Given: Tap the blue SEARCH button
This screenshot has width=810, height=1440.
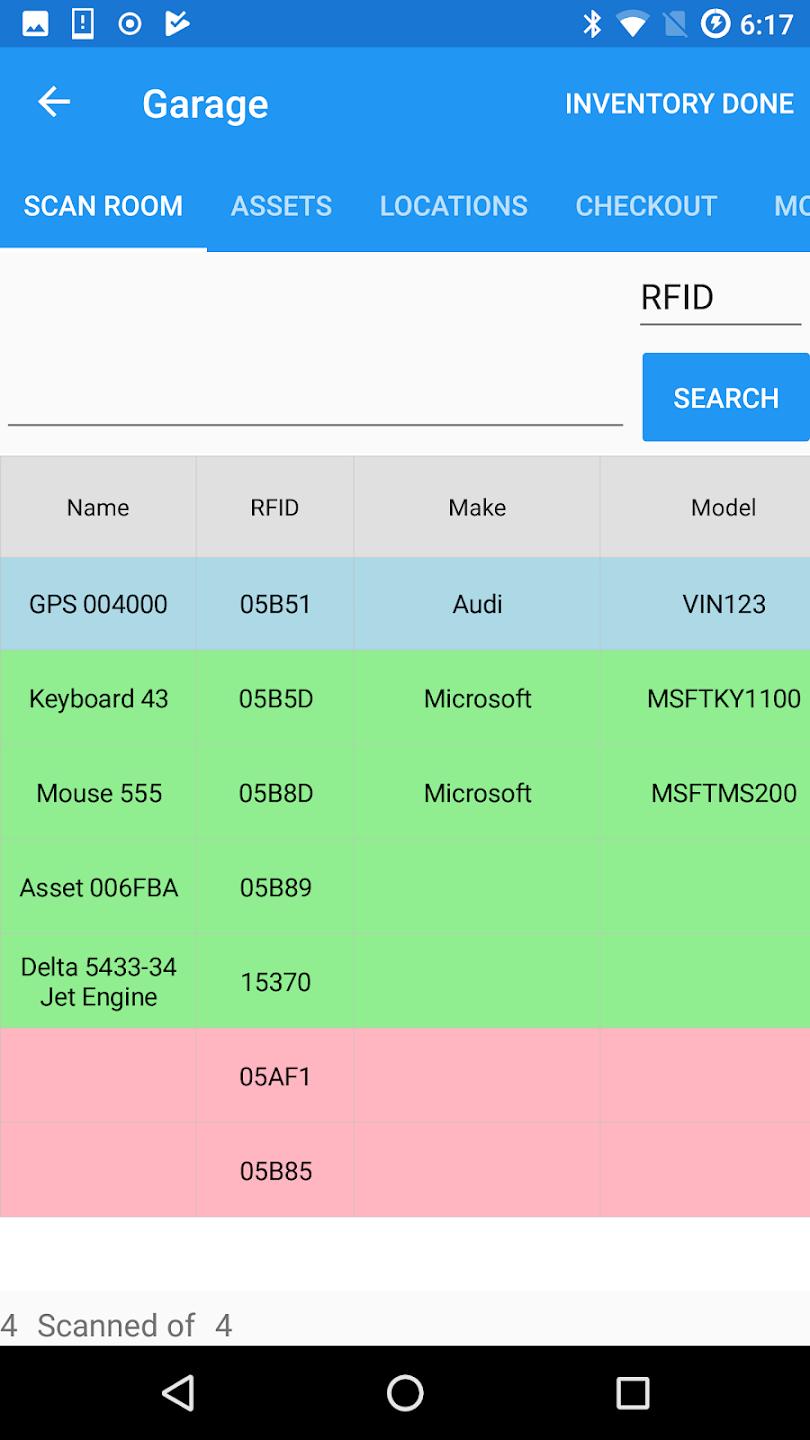Looking at the screenshot, I should coord(726,397).
